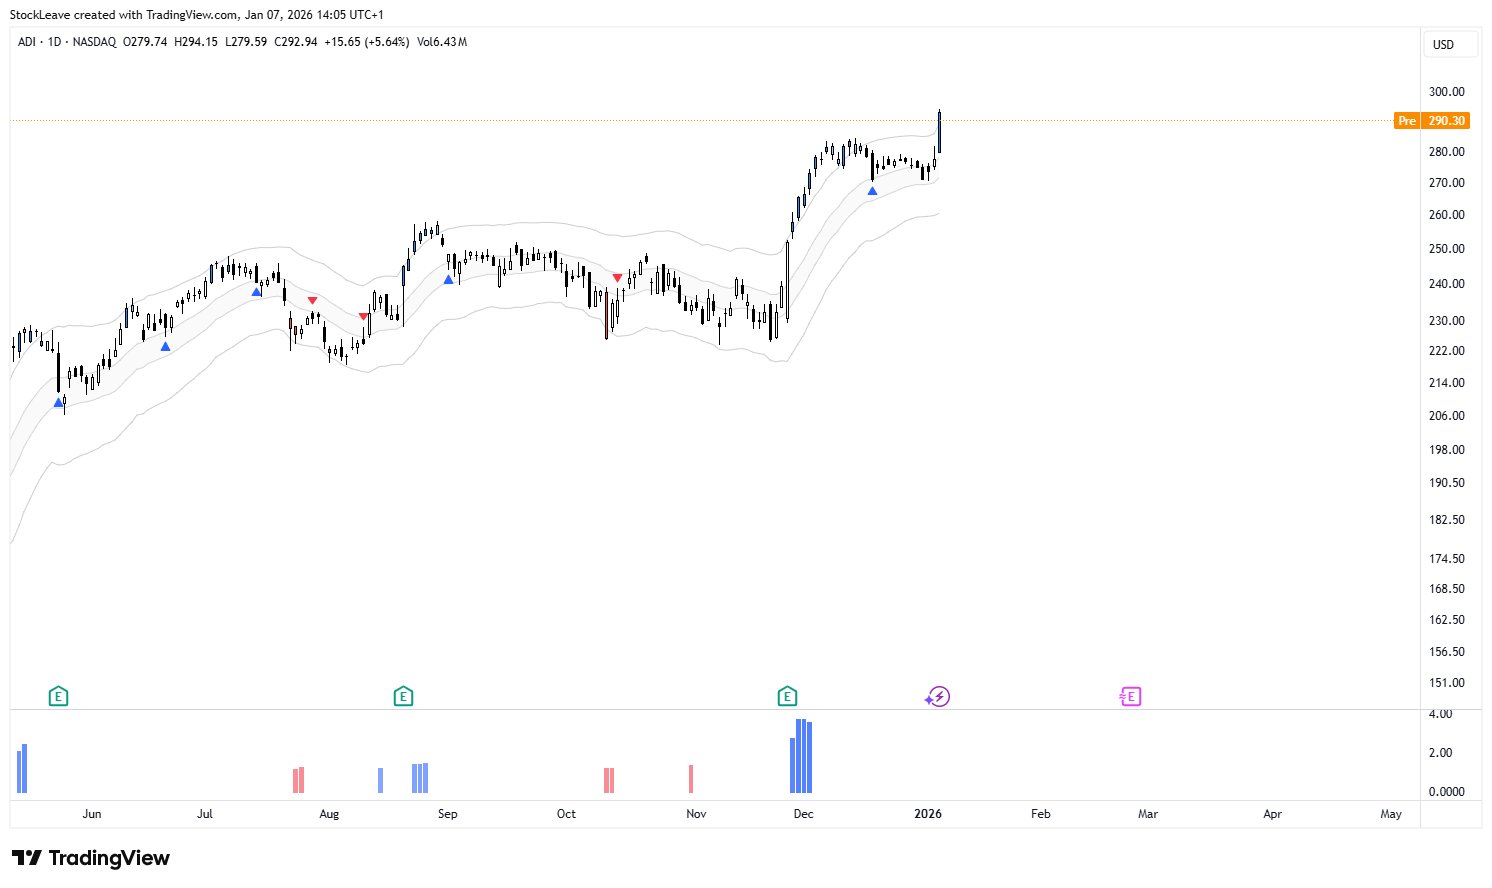
Task: Click the purple upcoming earnings icon near March
Action: [x=1131, y=696]
